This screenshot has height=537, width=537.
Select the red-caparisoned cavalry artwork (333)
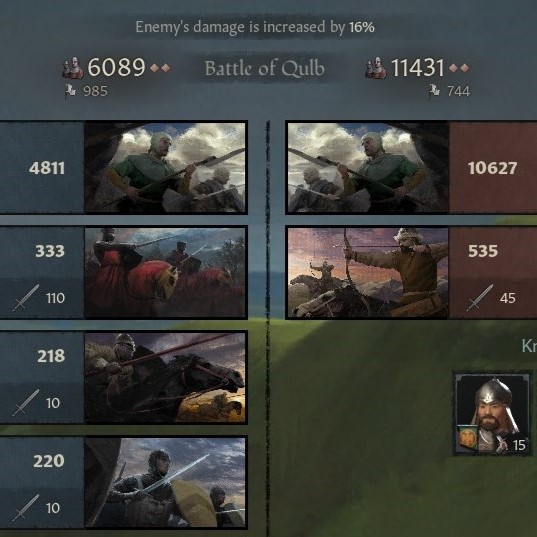[x=165, y=273]
